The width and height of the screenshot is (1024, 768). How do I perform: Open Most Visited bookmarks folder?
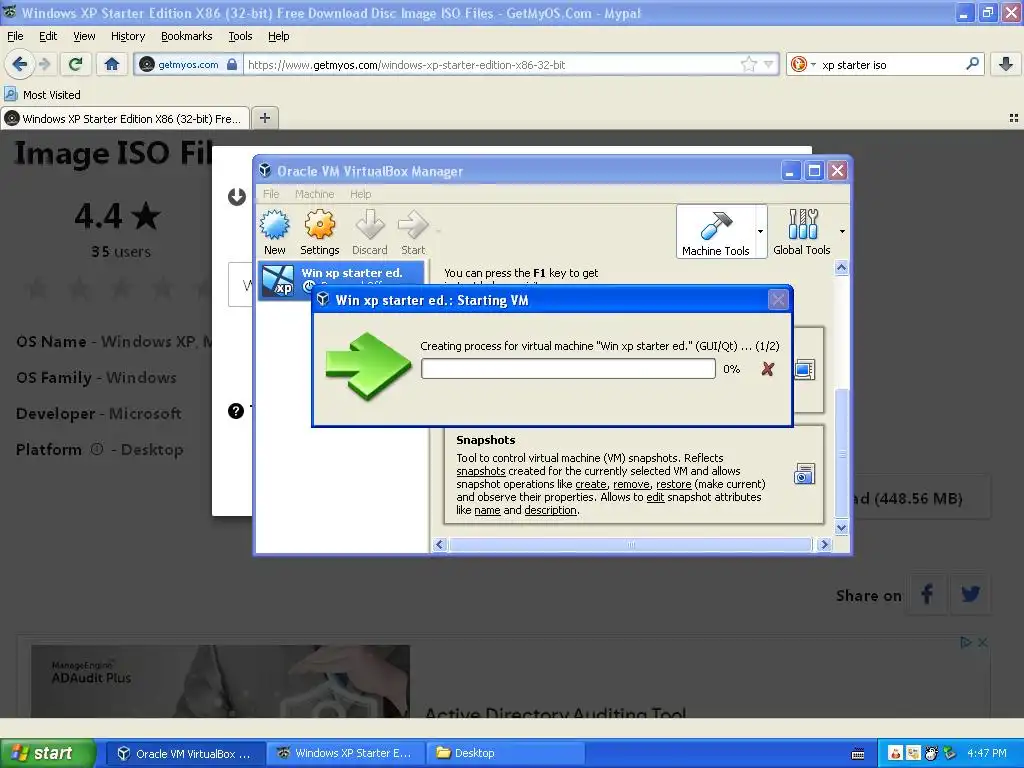42,95
